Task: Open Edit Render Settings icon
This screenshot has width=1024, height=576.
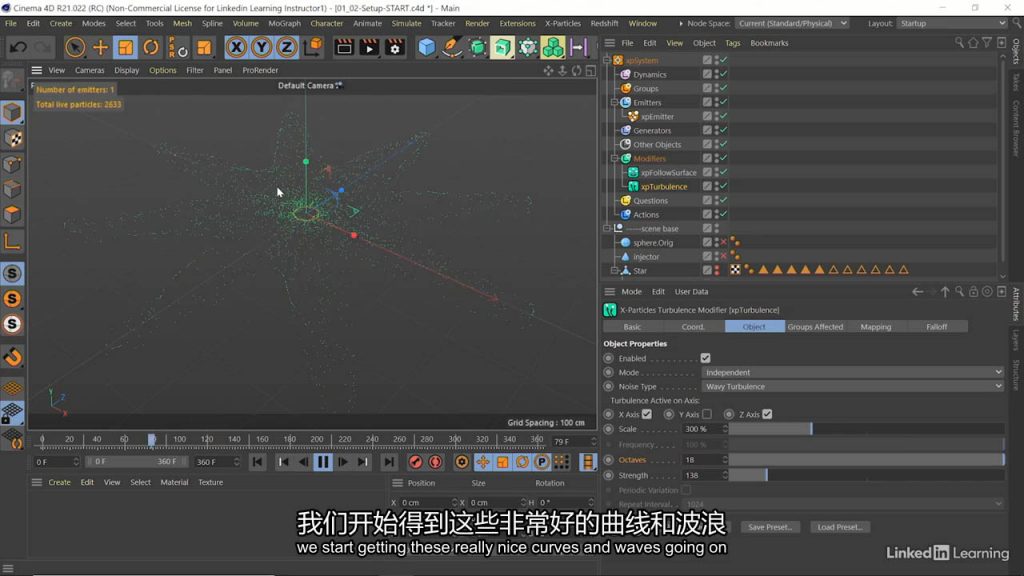Action: [395, 48]
